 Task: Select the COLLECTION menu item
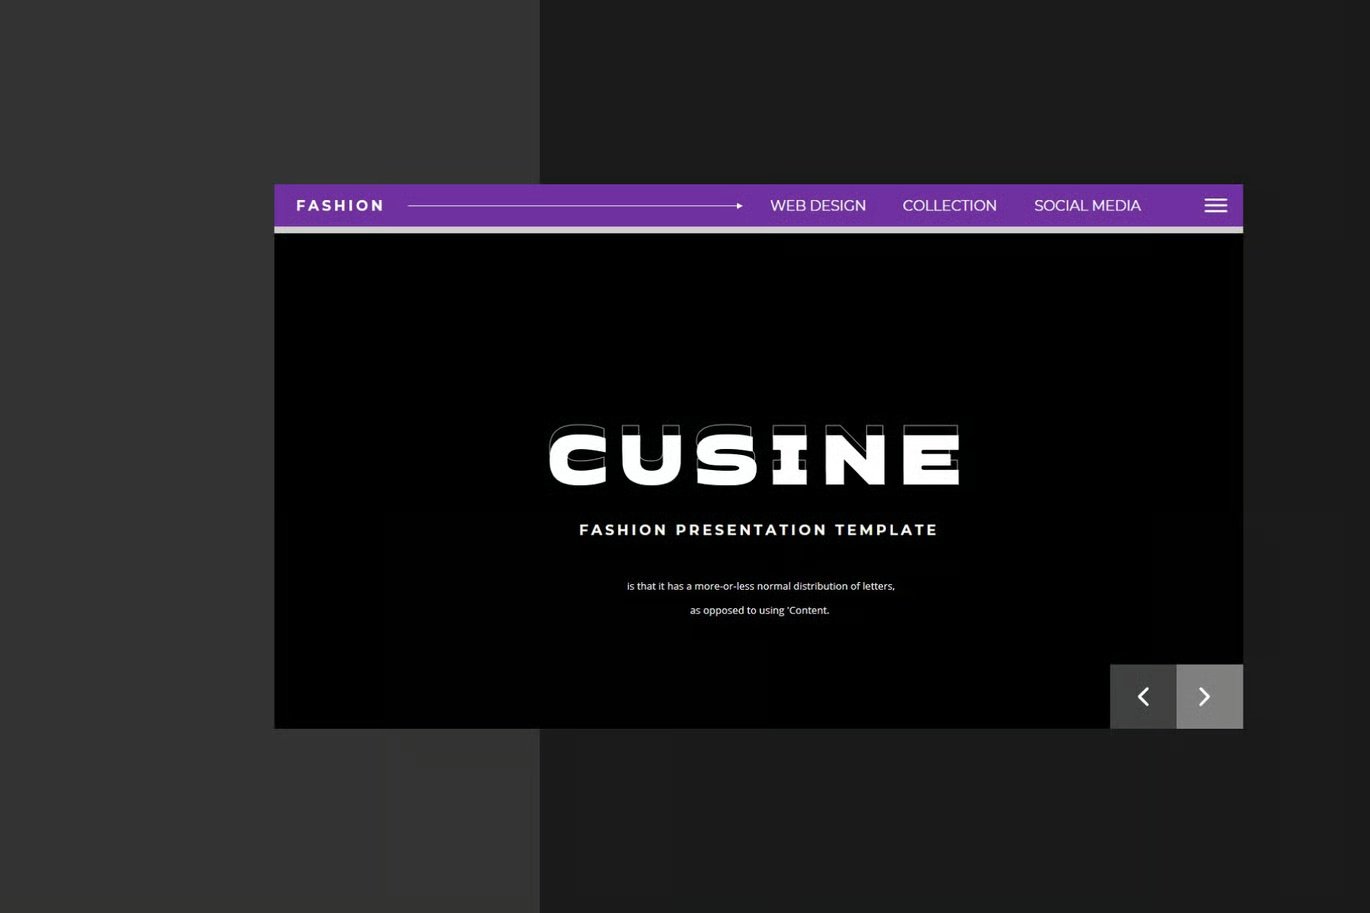tap(949, 205)
